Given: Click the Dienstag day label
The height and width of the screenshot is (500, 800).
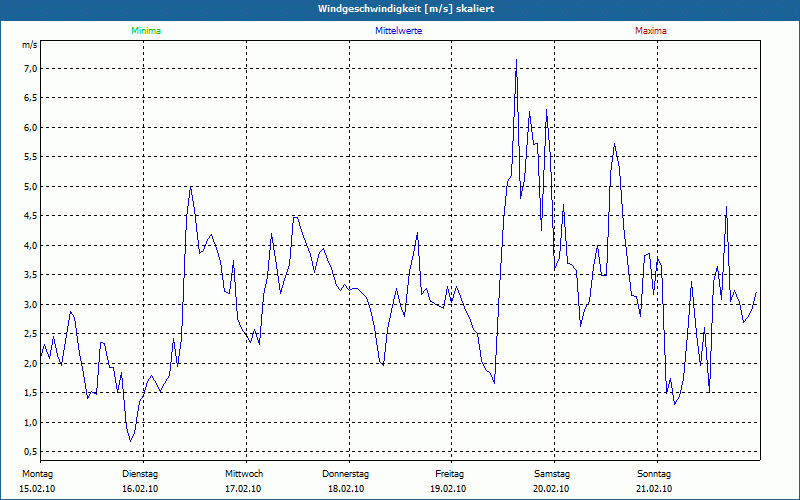Looking at the screenshot, I should 140,474.
